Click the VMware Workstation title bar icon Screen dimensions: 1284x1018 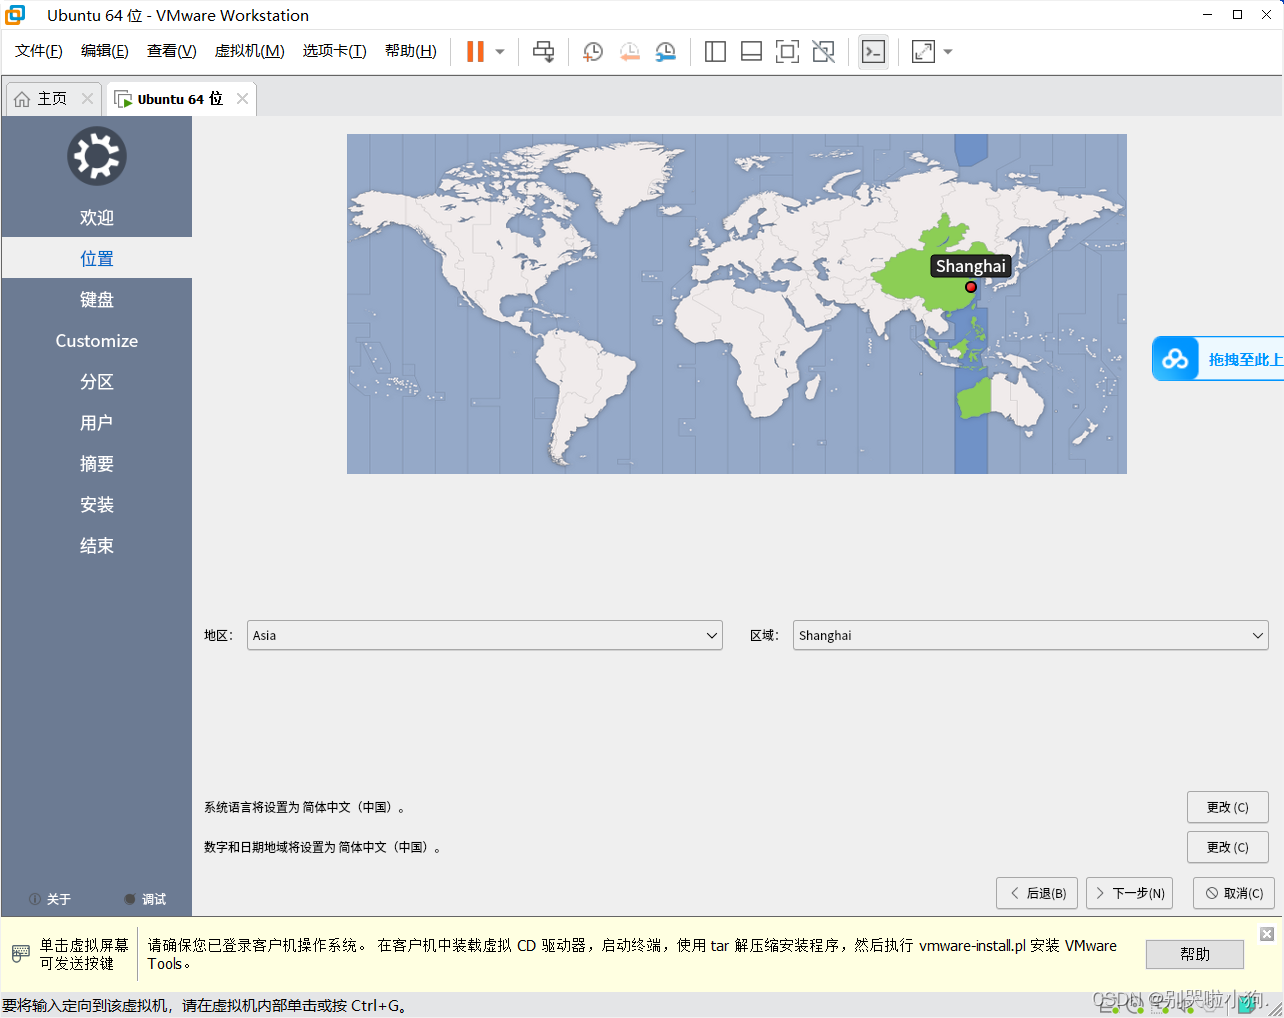pos(15,15)
